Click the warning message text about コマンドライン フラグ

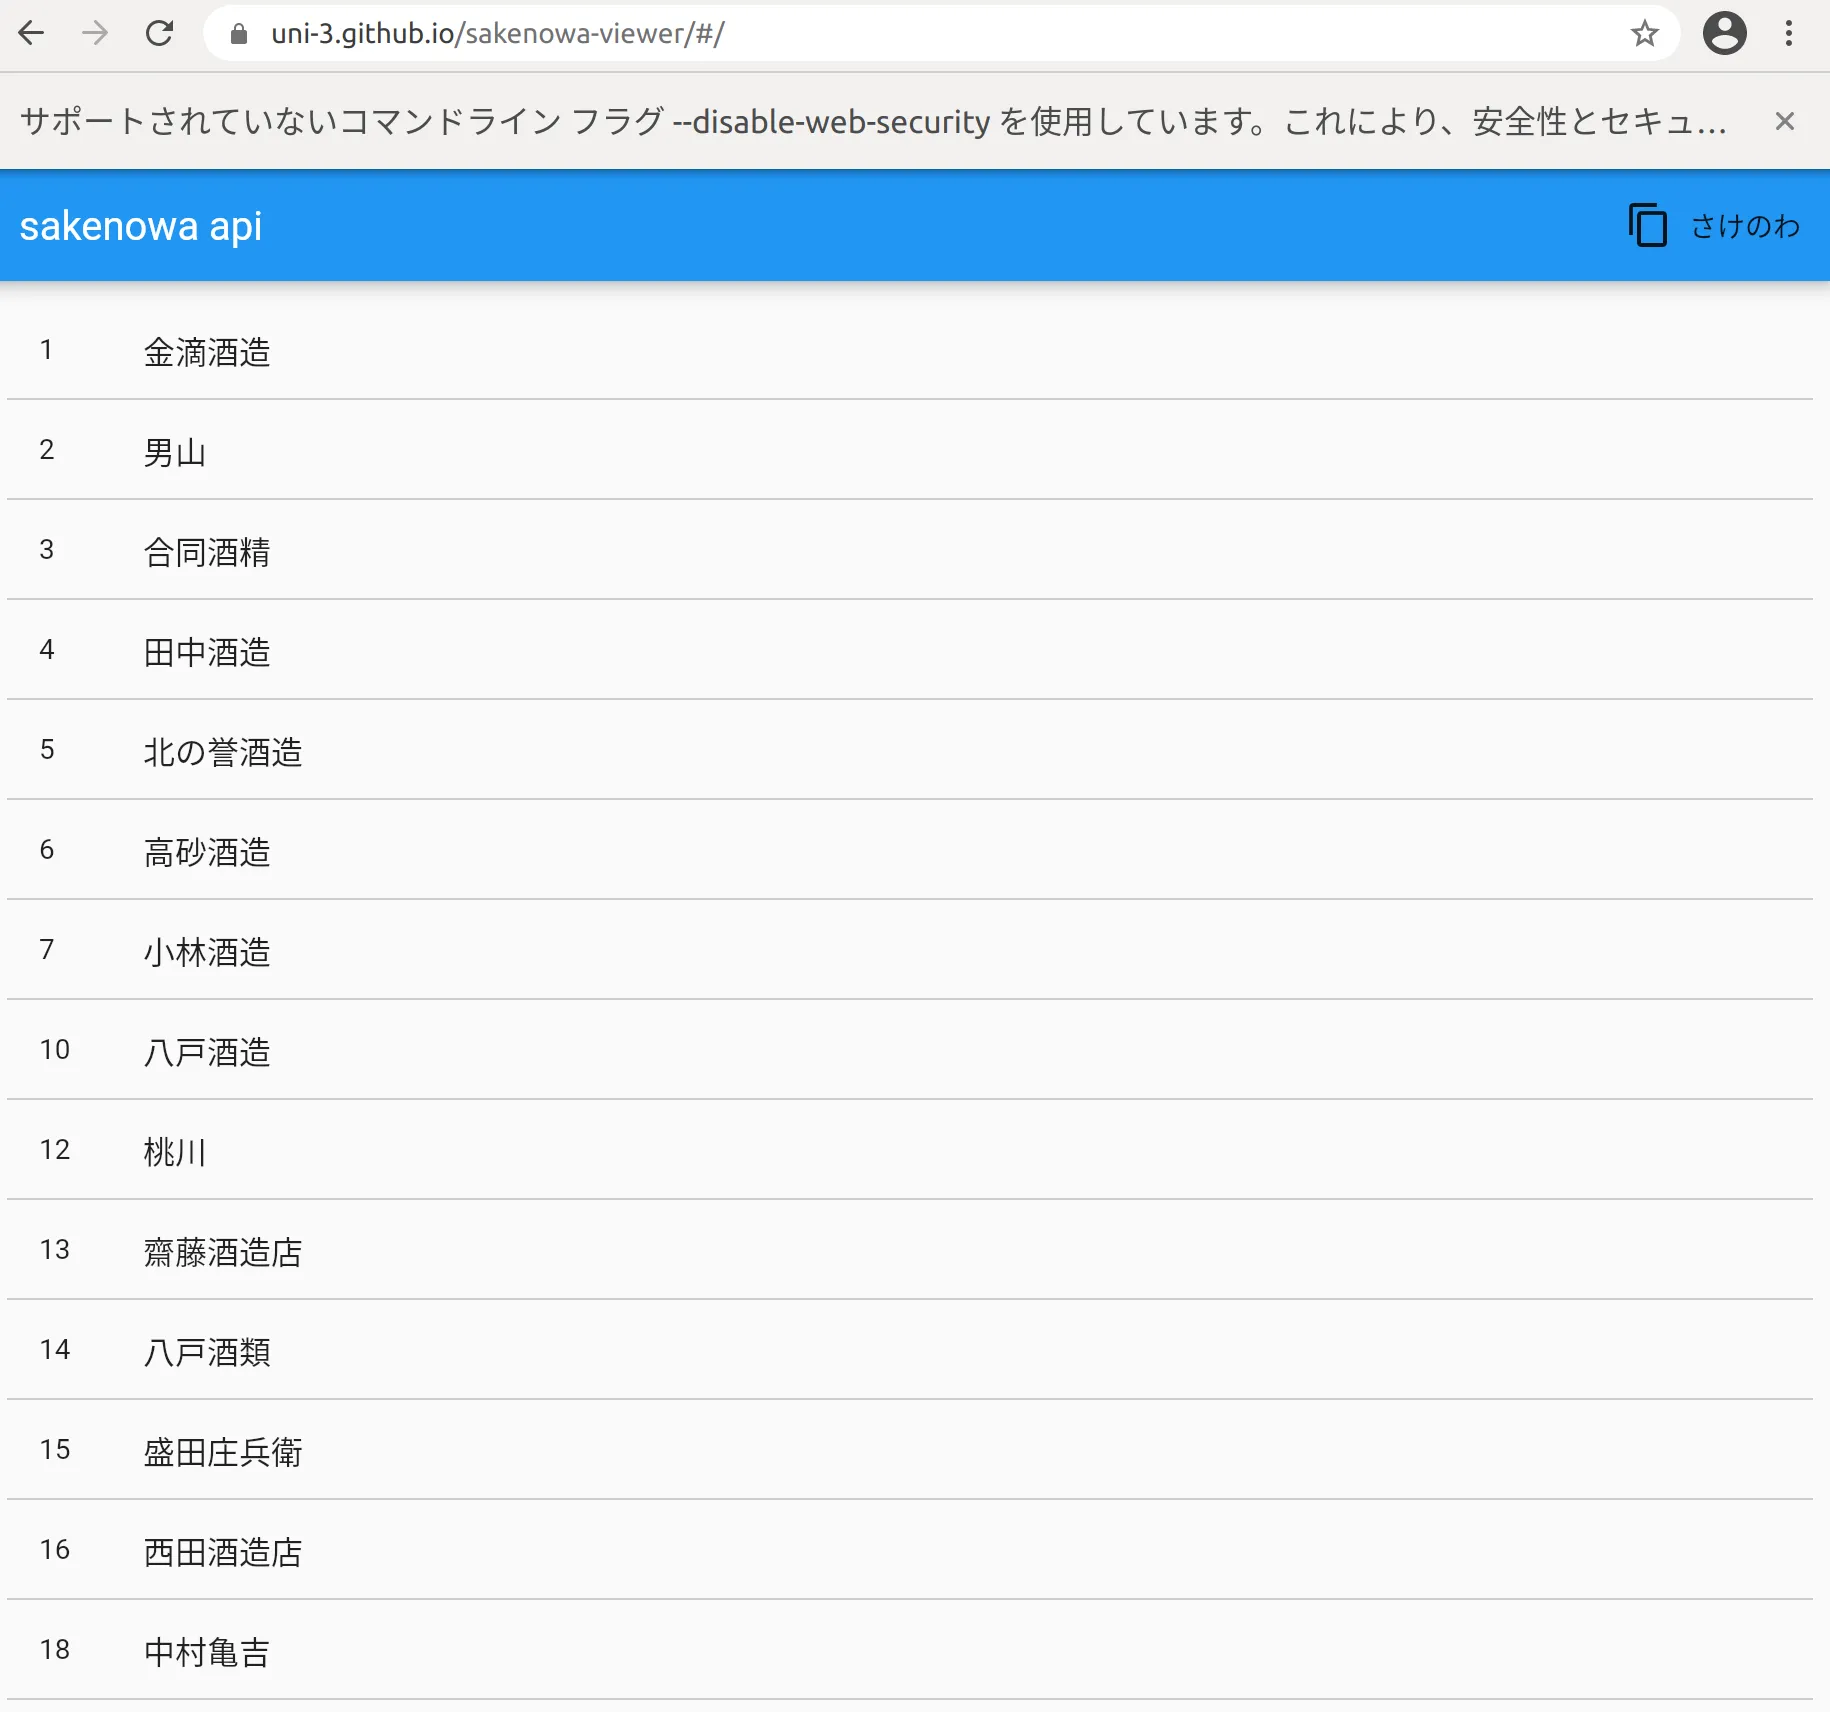(873, 121)
